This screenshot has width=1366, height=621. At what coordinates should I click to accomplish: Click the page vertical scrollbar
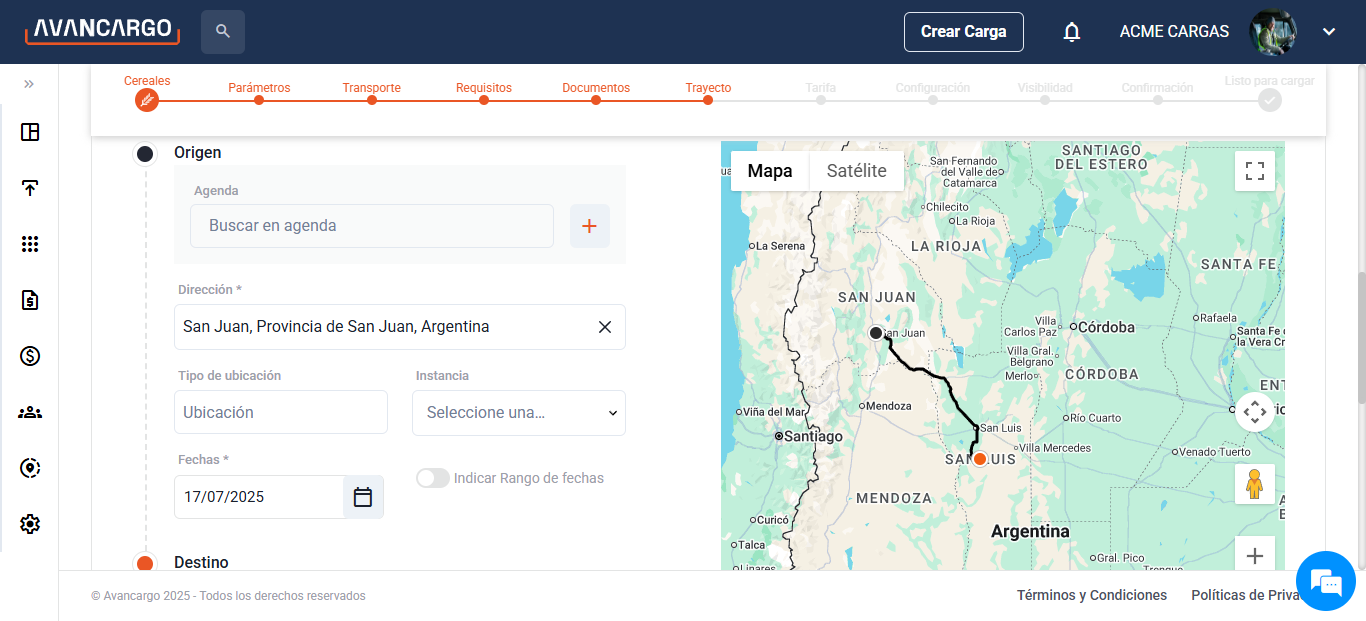pyautogui.click(x=1361, y=338)
